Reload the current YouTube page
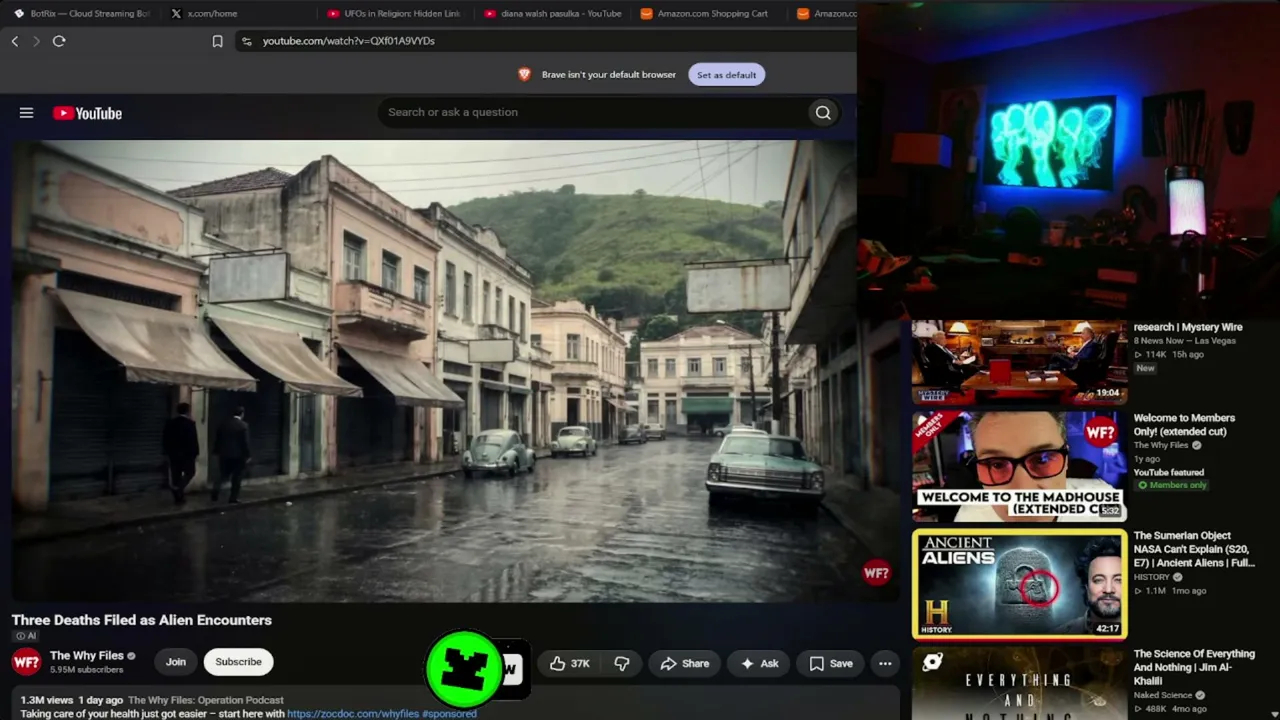 [59, 41]
